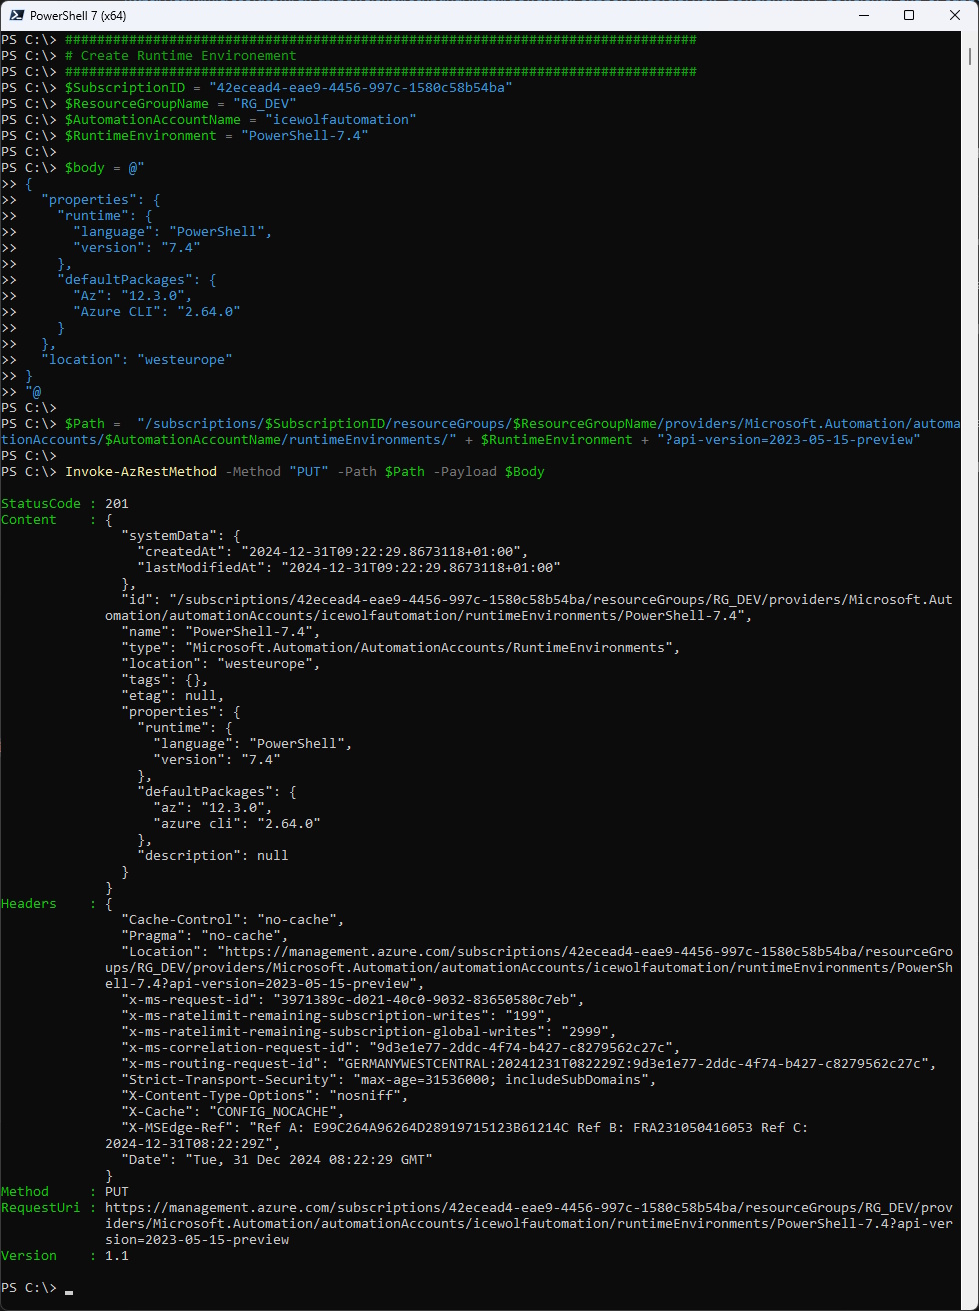
Task: Click the "Azure CLI": "2.64.0" line
Action: (157, 312)
